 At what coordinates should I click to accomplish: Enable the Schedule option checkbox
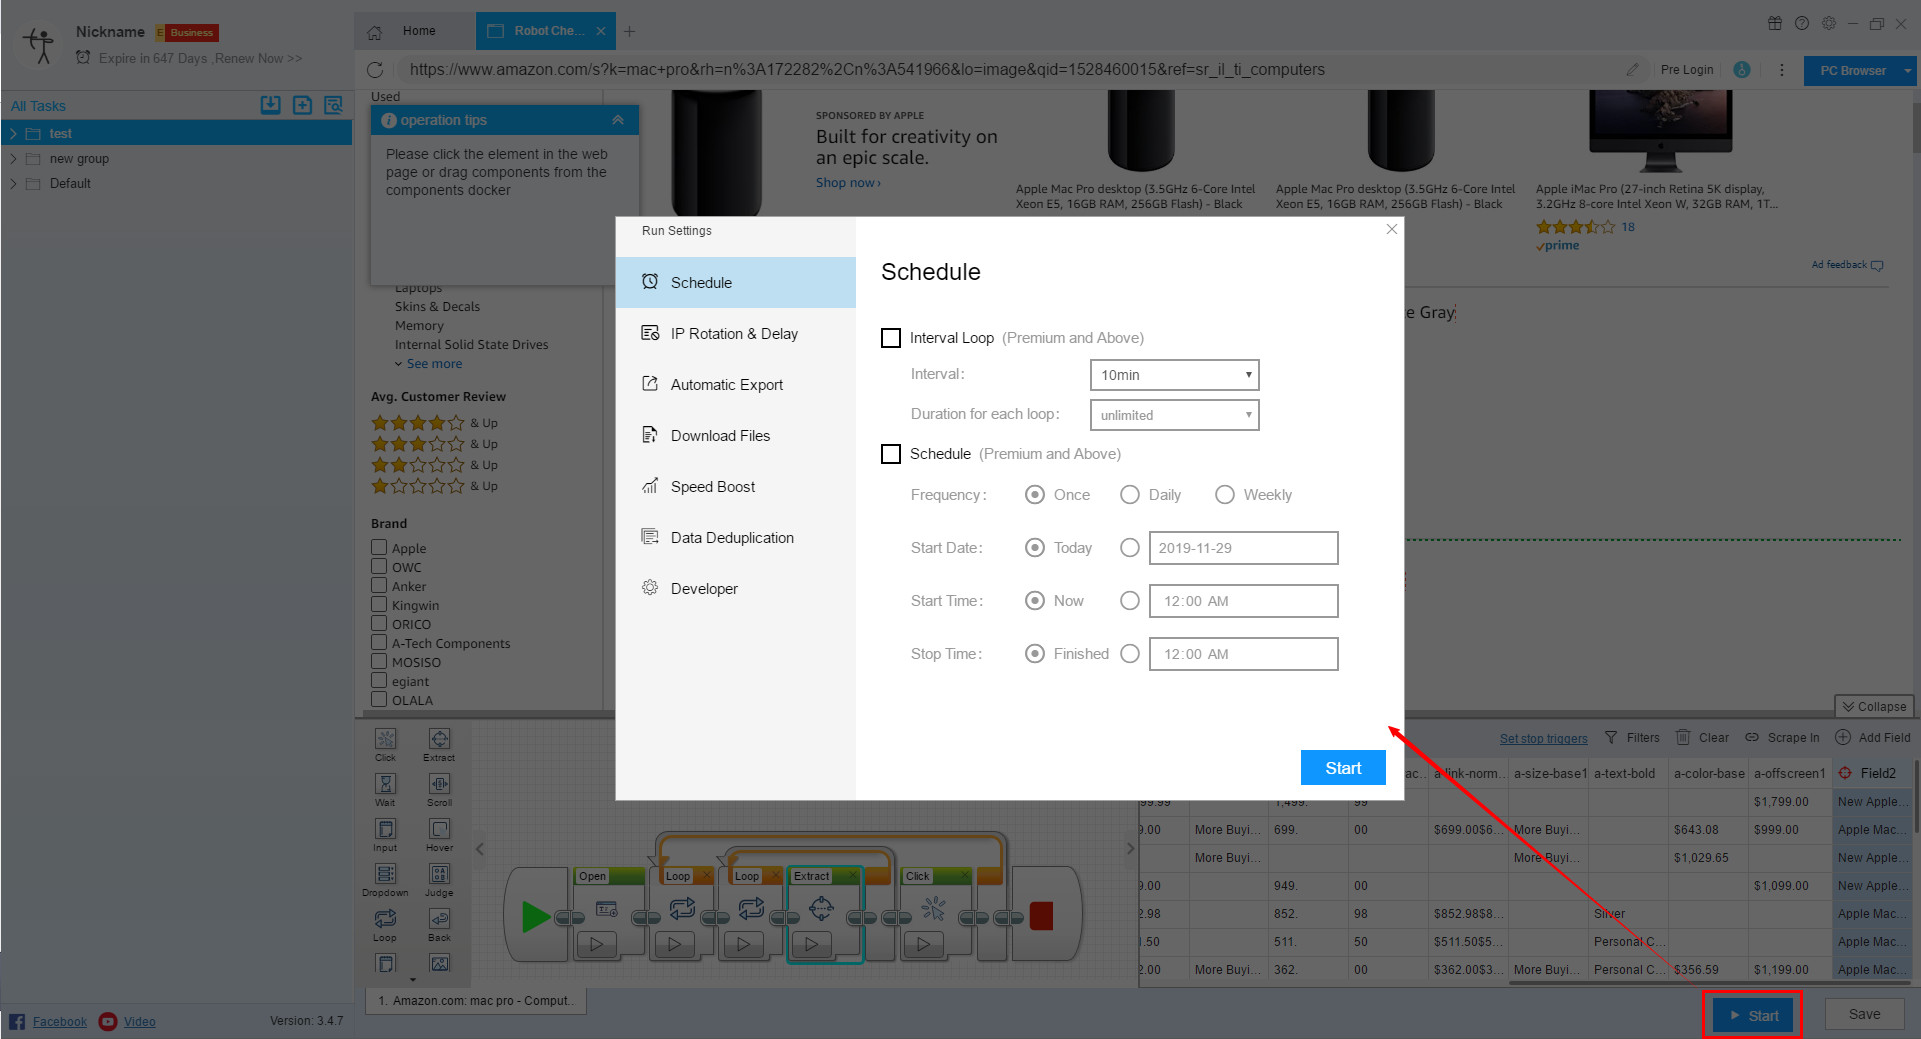[x=891, y=454]
